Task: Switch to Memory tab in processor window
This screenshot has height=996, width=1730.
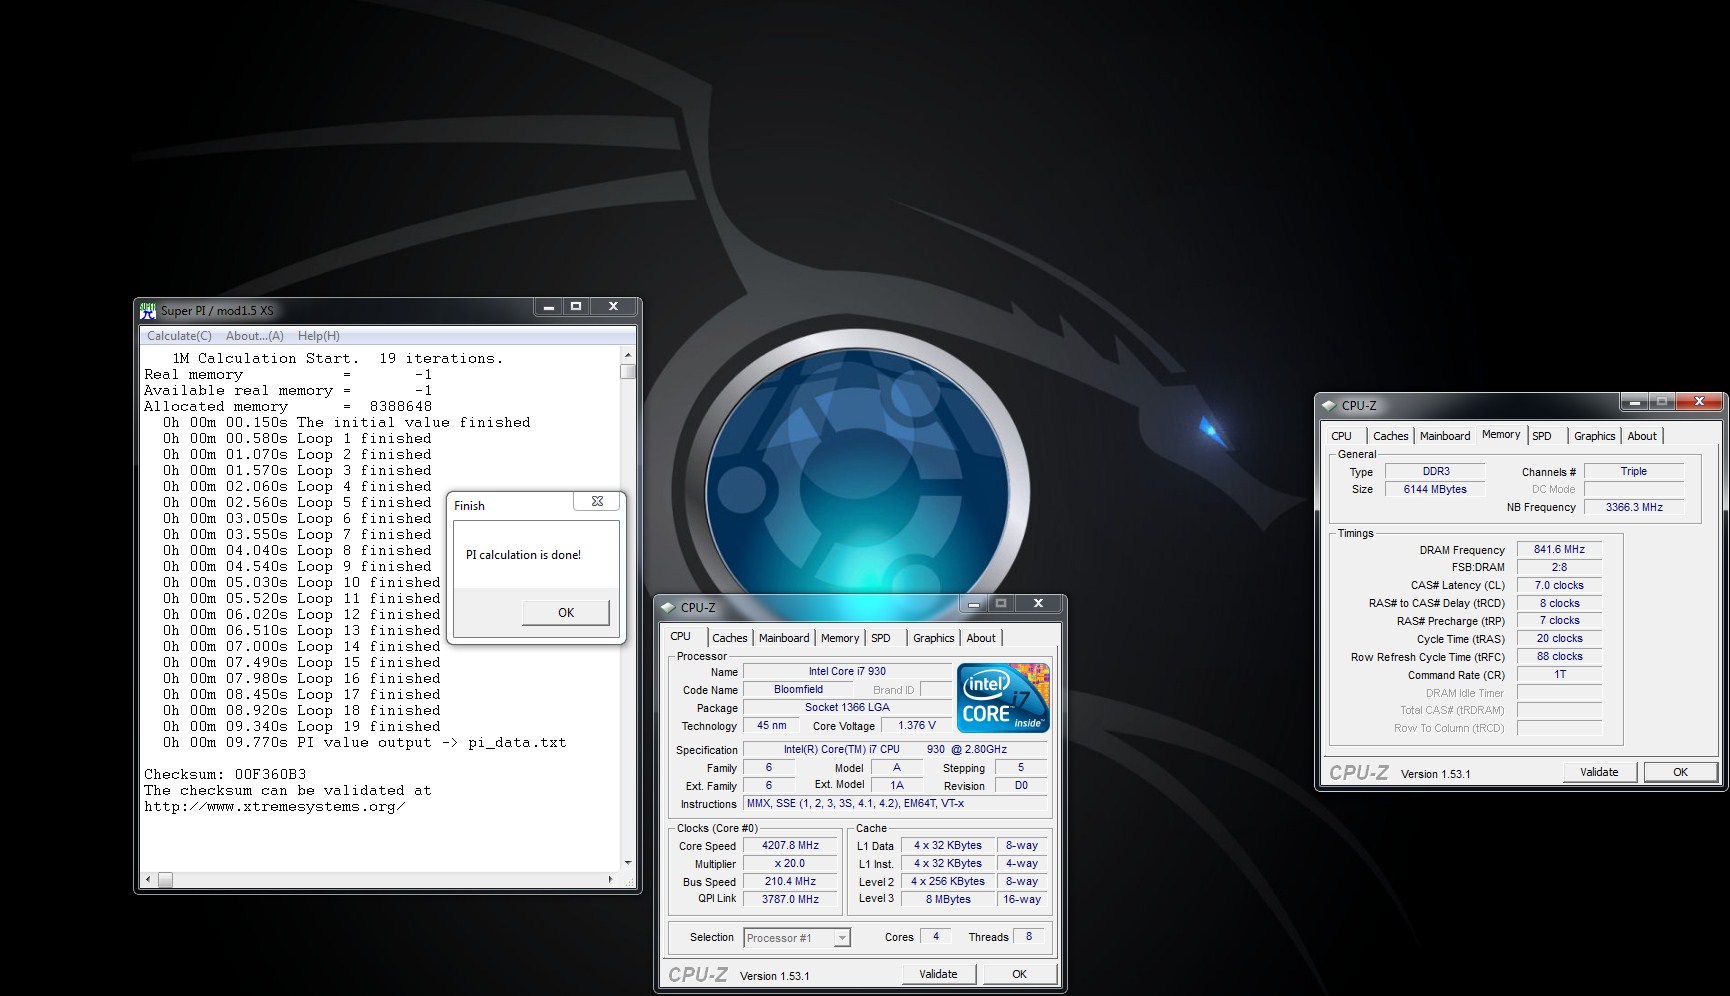Action: pos(840,638)
